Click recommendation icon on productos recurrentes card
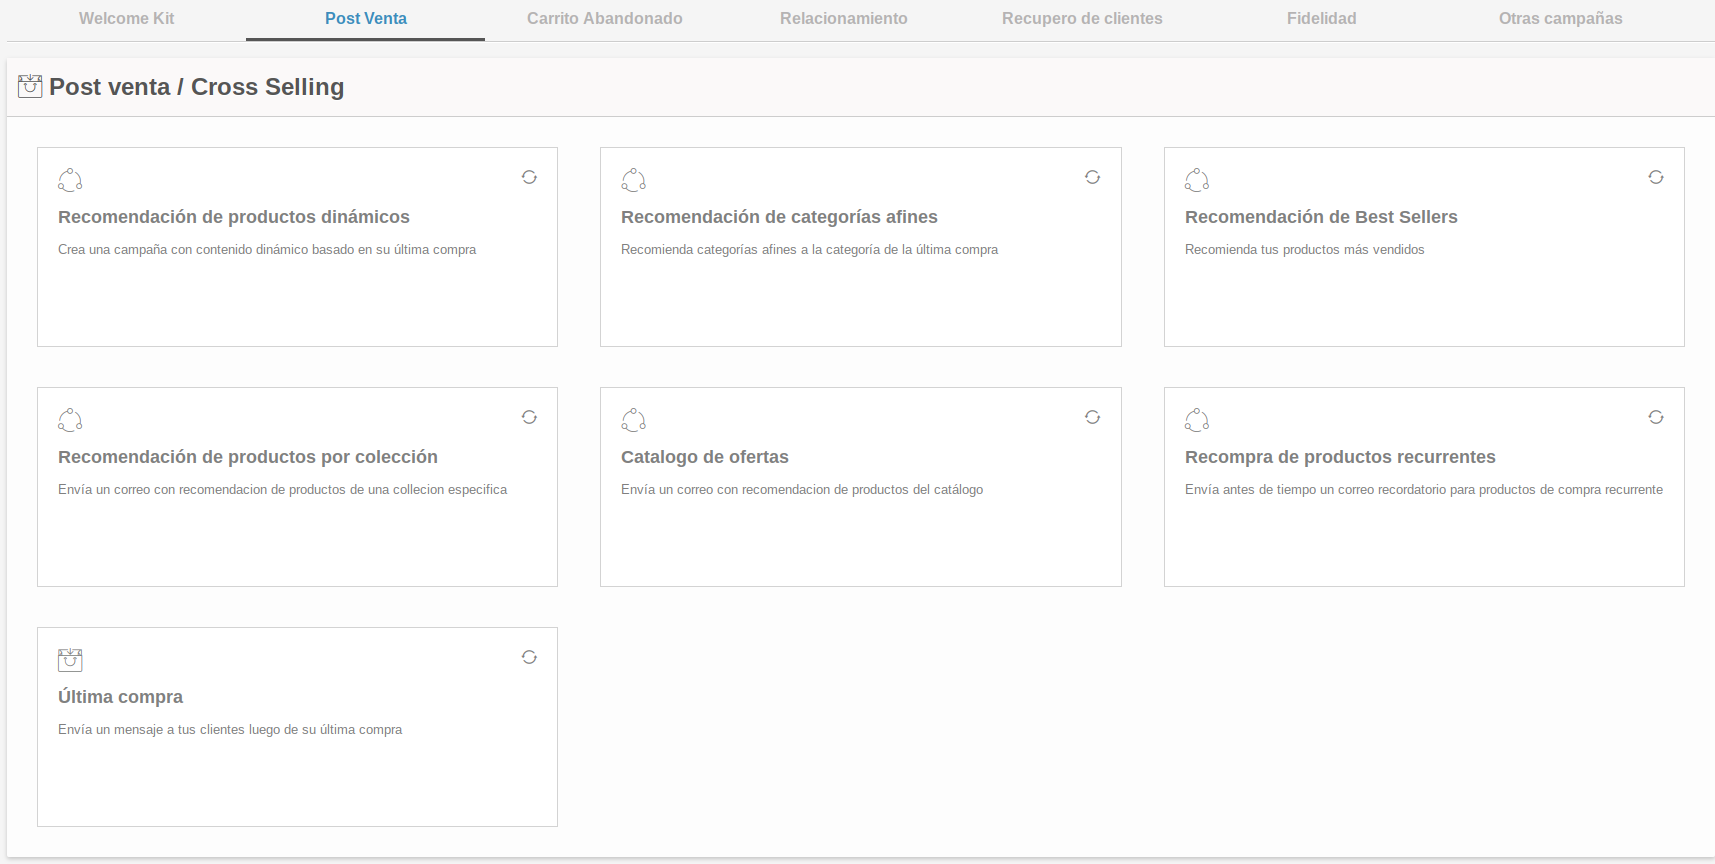This screenshot has height=864, width=1715. tap(1197, 420)
